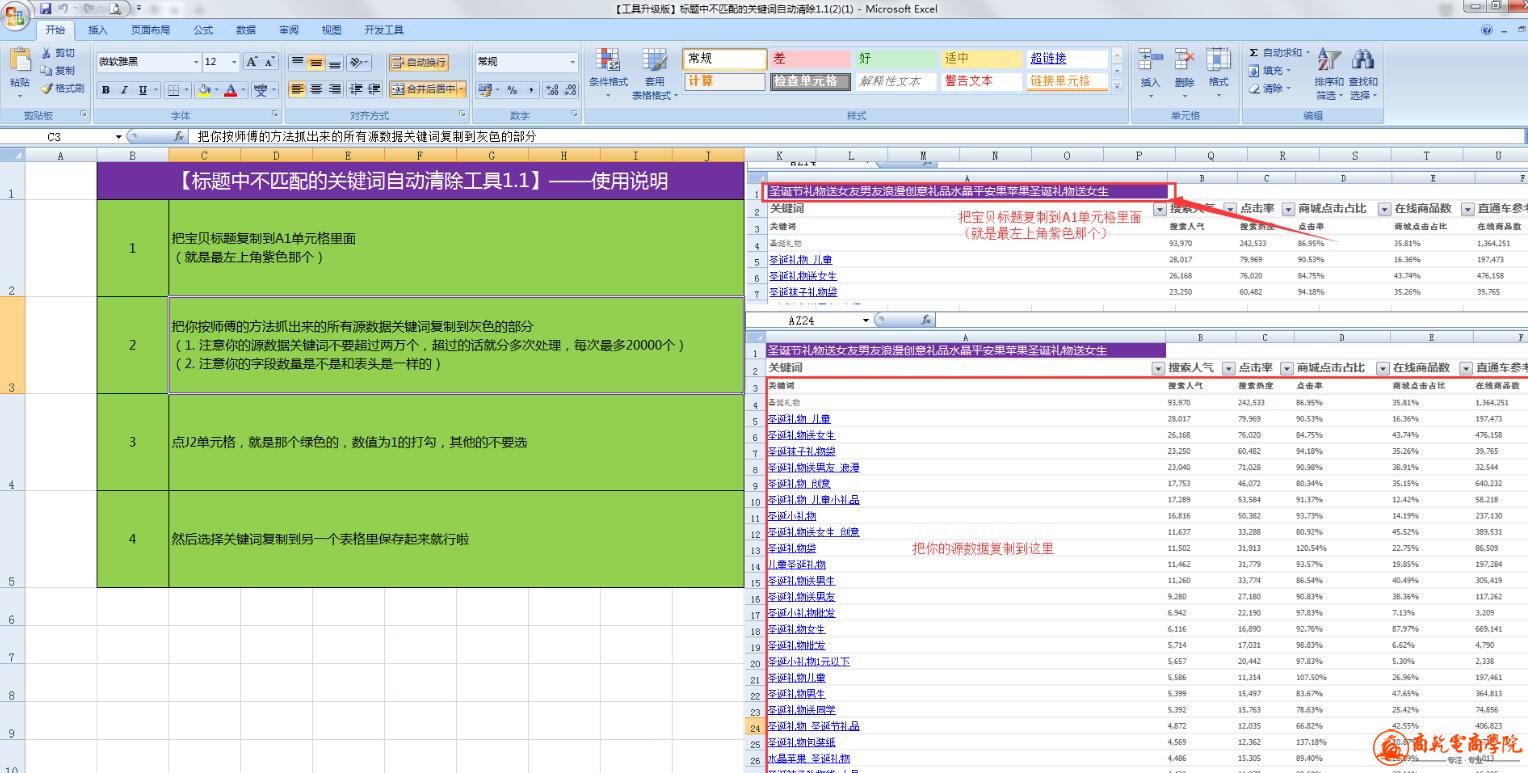Expand the 合并后居中 merge options arrow
Screen dimensions: 1528x773
pyautogui.click(x=461, y=89)
